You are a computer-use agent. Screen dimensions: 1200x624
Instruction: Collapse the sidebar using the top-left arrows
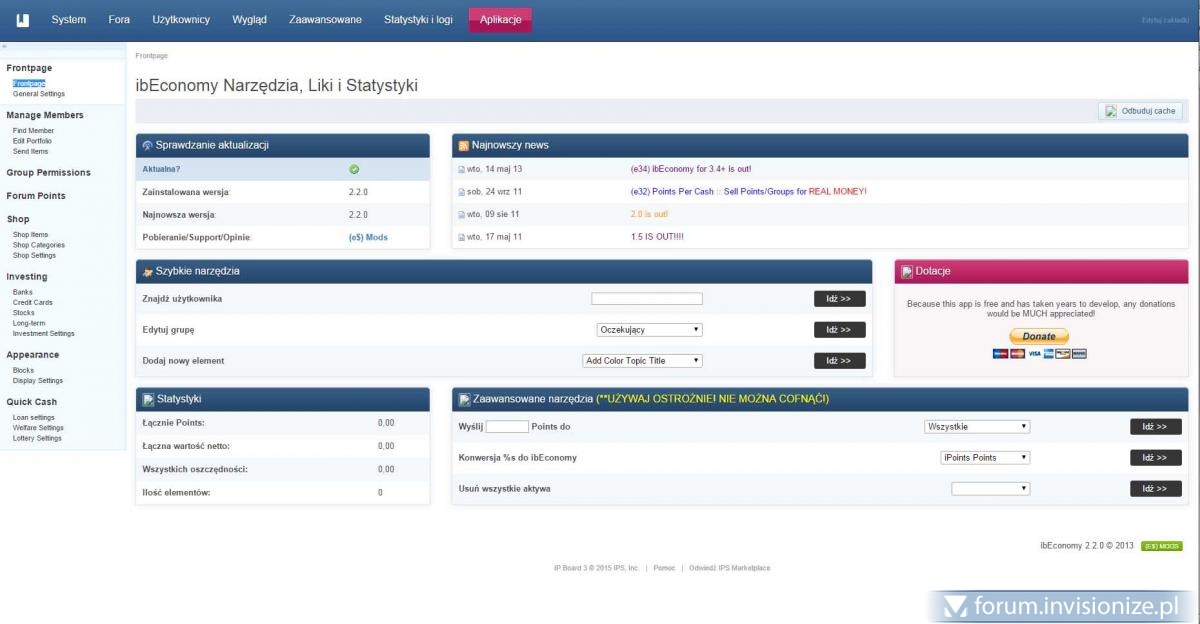pyautogui.click(x=4, y=47)
